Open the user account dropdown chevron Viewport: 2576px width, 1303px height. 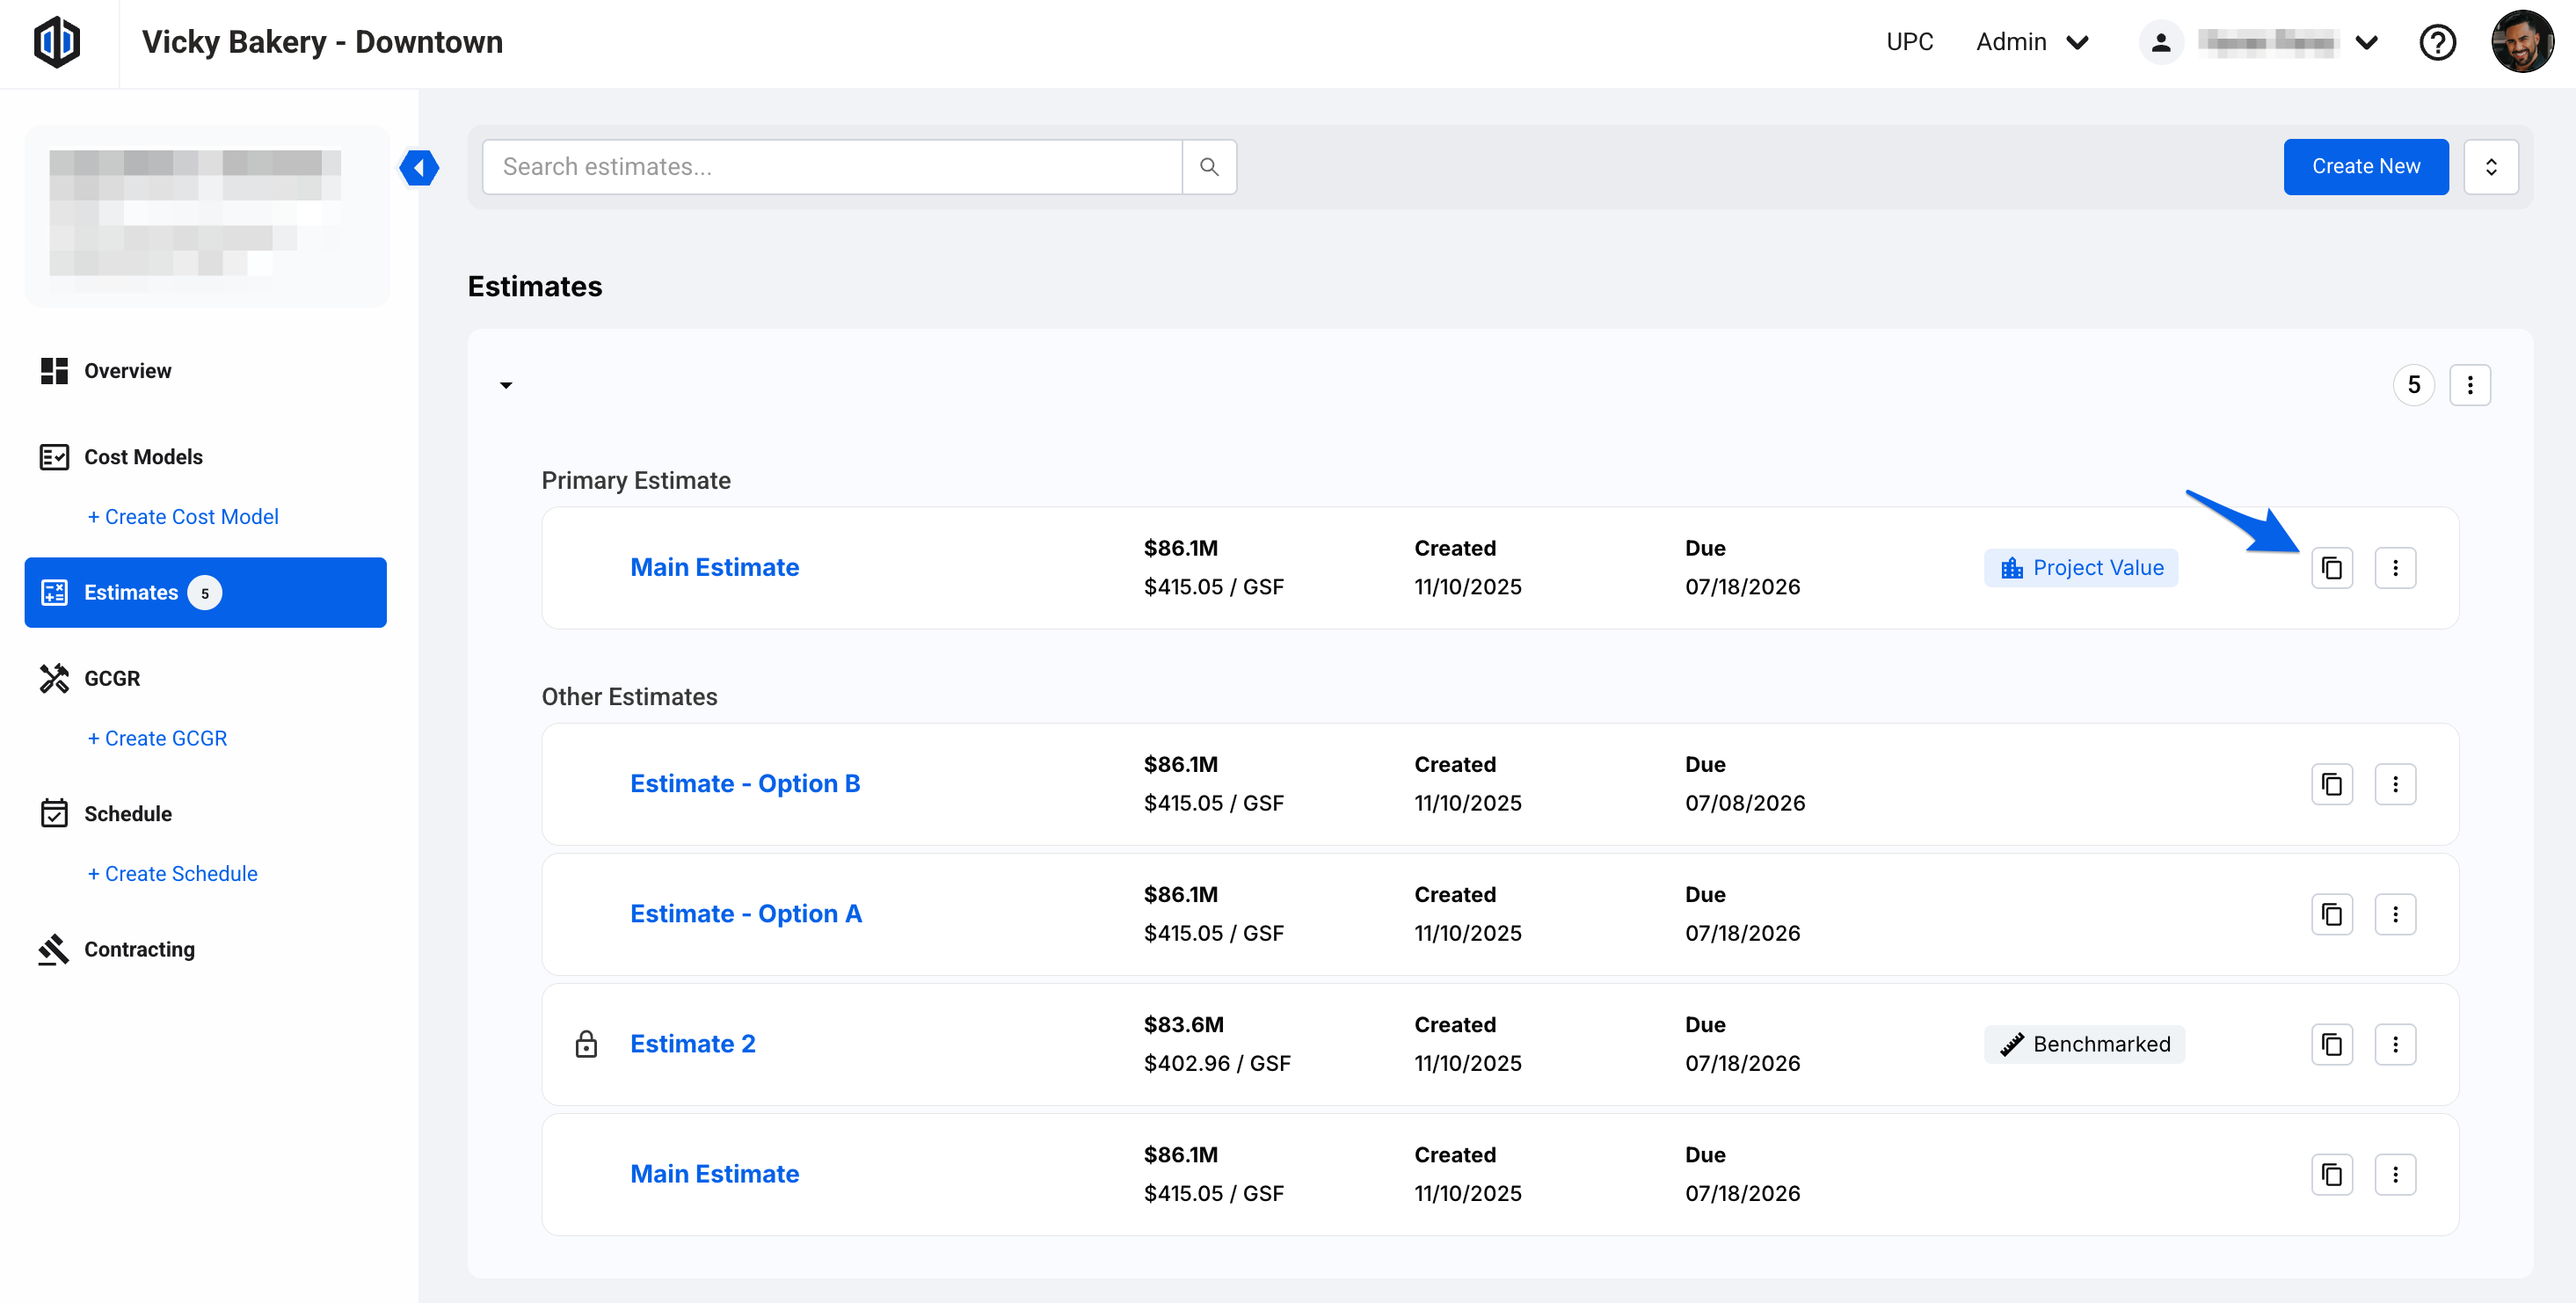pos(2366,43)
